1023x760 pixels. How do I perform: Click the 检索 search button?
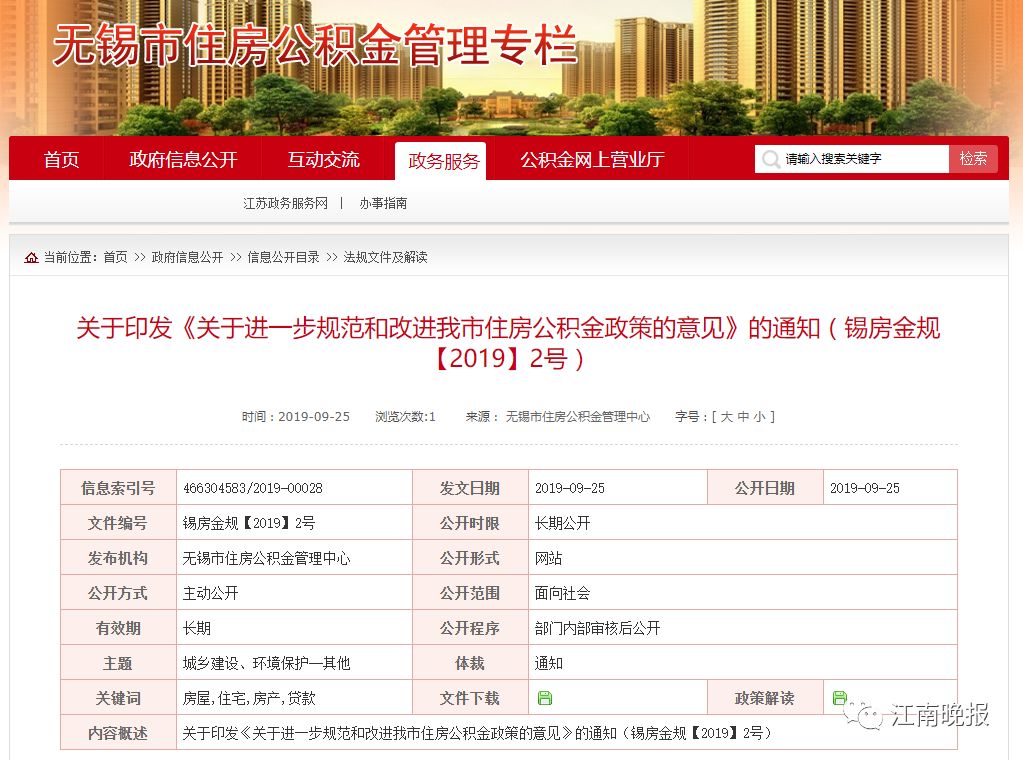coord(973,159)
